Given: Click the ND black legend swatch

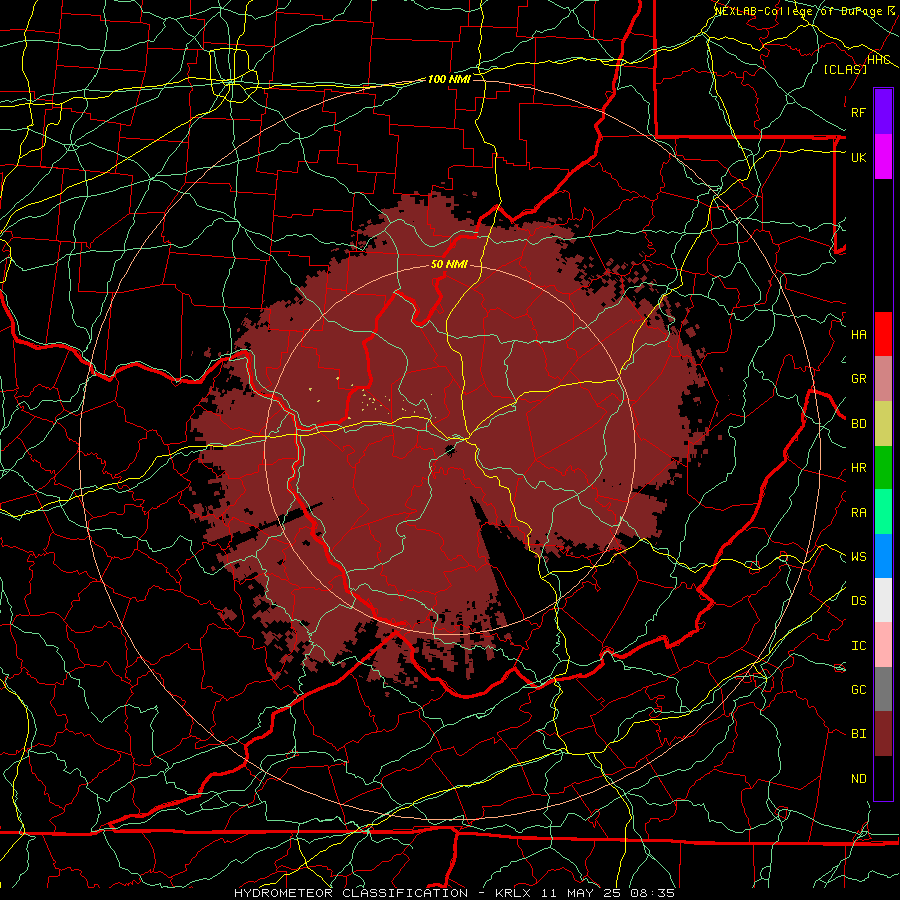Looking at the screenshot, I should (x=883, y=778).
